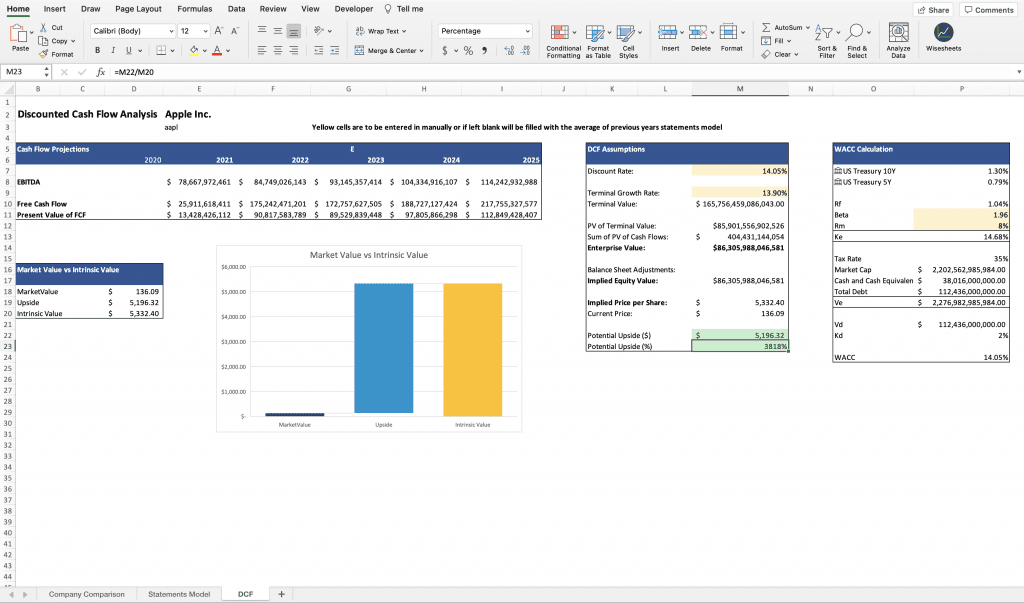Viewport: 1024px width, 603px height.
Task: Add a new sheet with the plus button
Action: [x=281, y=594]
